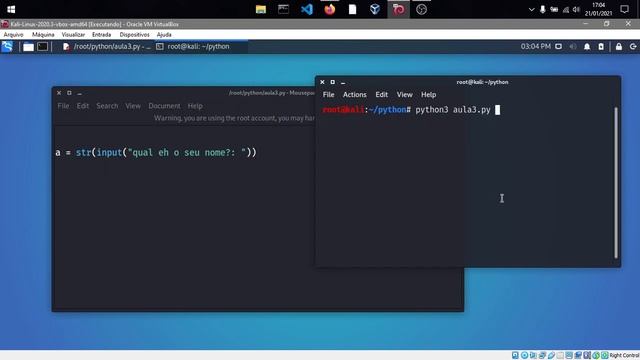Open Actions menu in terminal
The image size is (640, 360).
click(355, 95)
